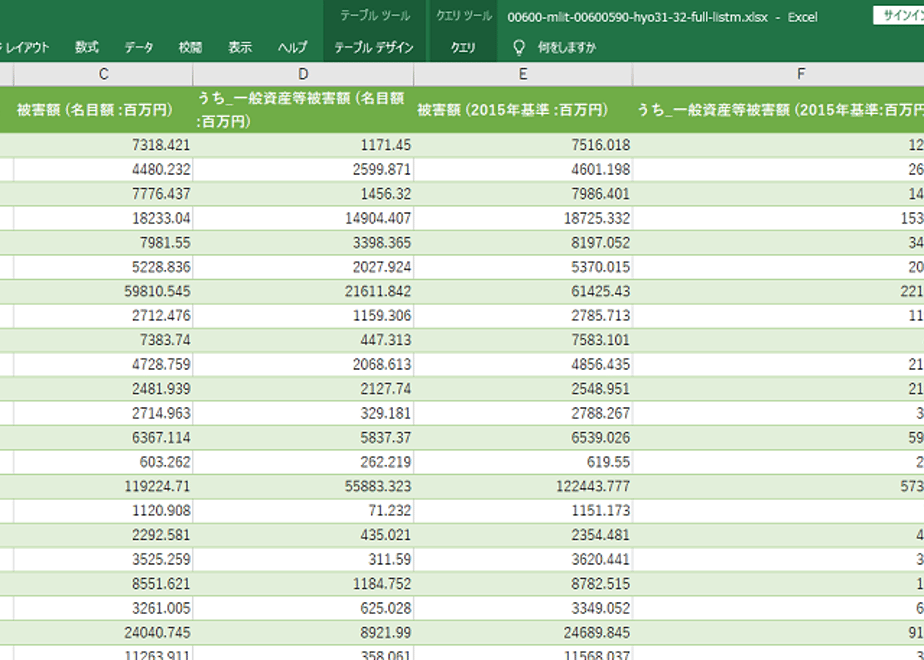Click the lightbulb Tell Me icon
This screenshot has width=924, height=660.
519,47
